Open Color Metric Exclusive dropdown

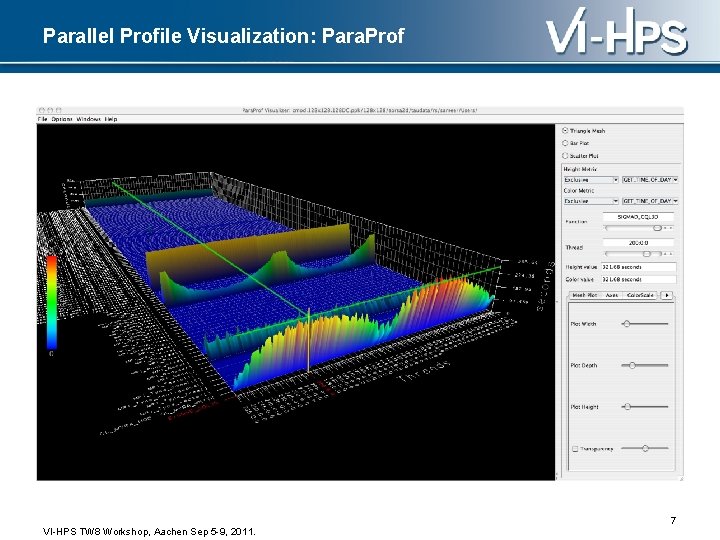[591, 201]
